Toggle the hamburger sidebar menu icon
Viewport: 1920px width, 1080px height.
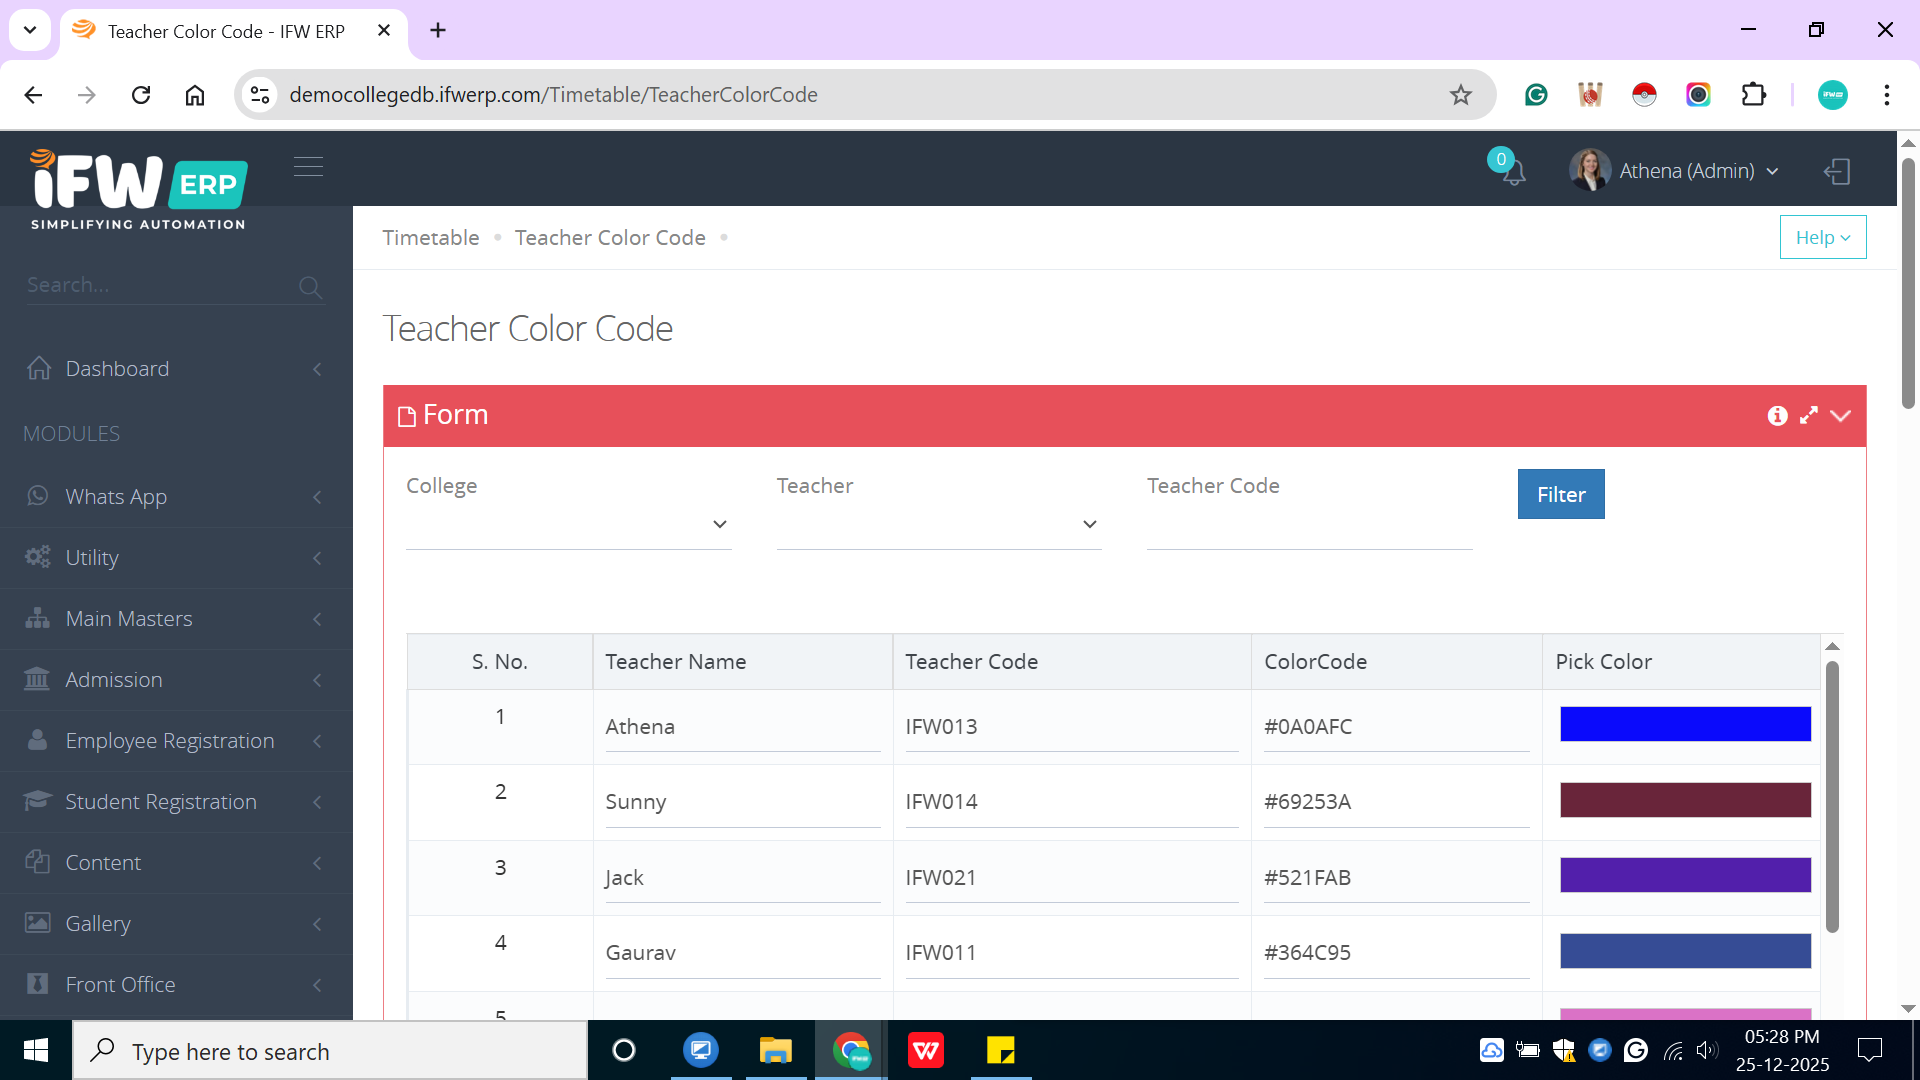click(x=308, y=167)
